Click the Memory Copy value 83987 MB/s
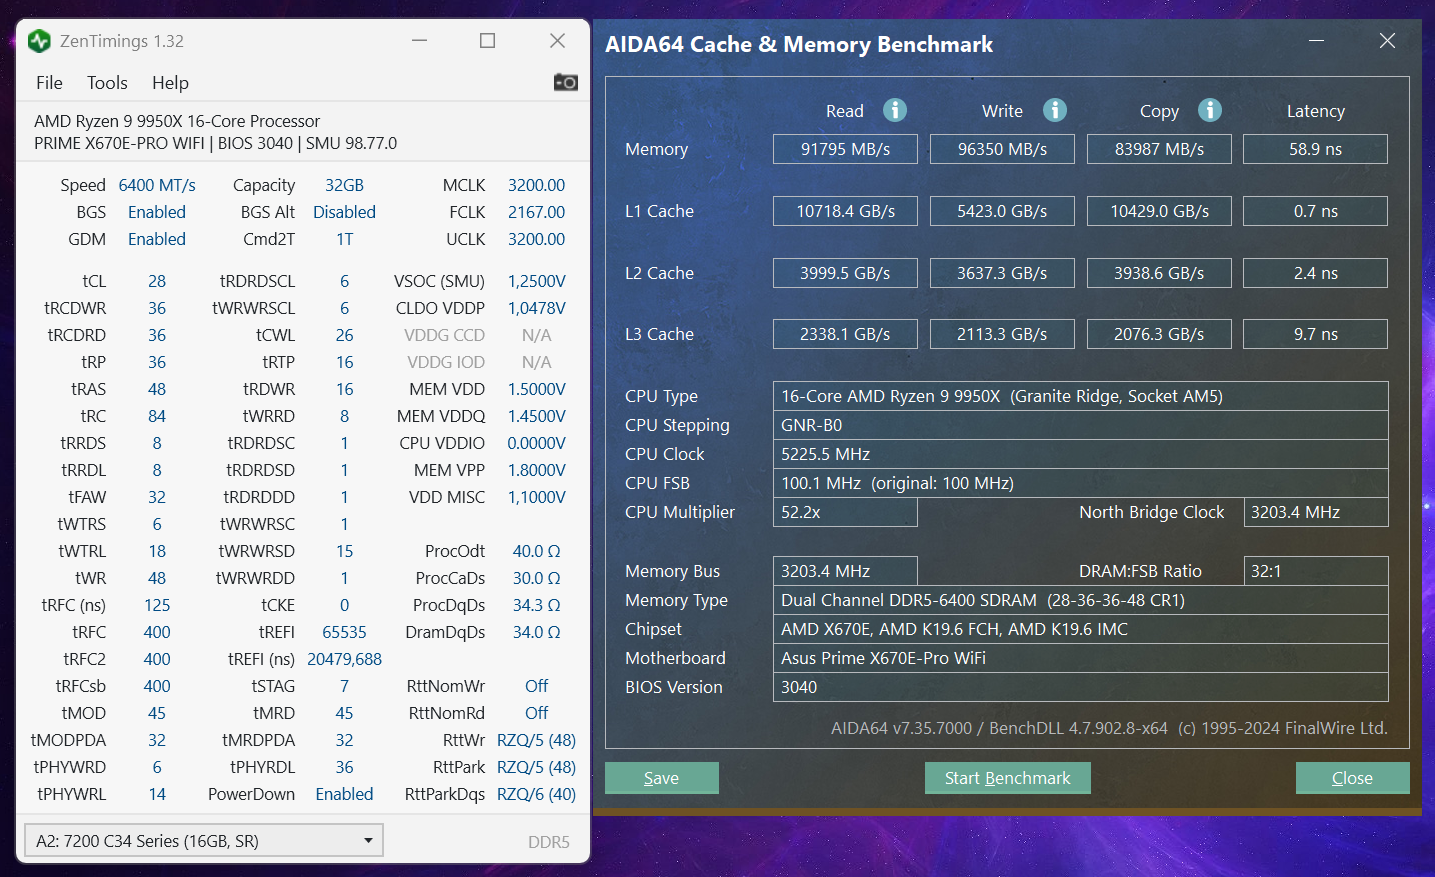Viewport: 1435px width, 877px height. click(x=1159, y=149)
